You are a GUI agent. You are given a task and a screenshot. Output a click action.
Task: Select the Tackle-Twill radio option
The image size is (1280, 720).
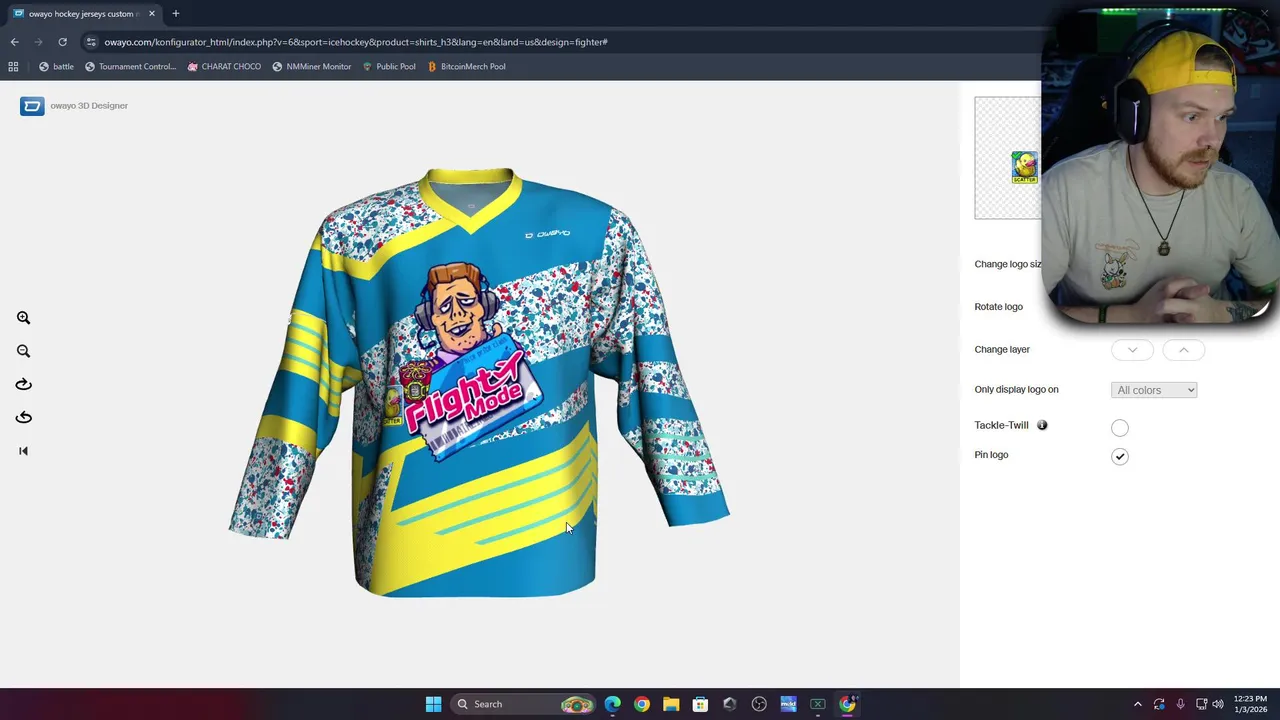1120,428
